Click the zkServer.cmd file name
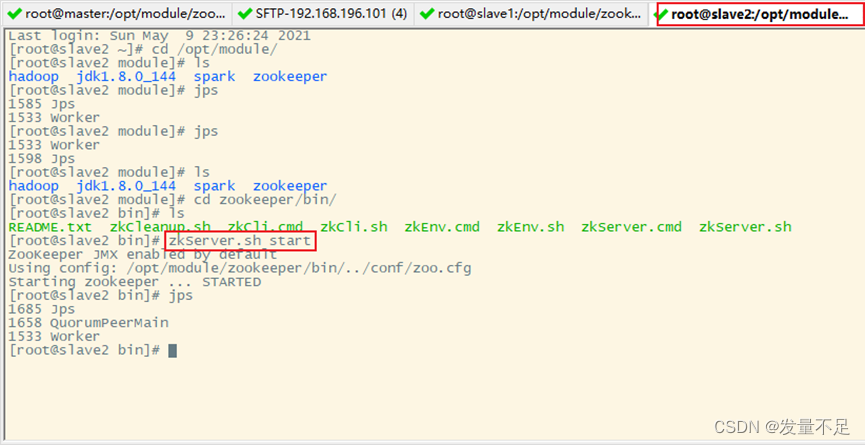This screenshot has width=865, height=445. pos(631,227)
